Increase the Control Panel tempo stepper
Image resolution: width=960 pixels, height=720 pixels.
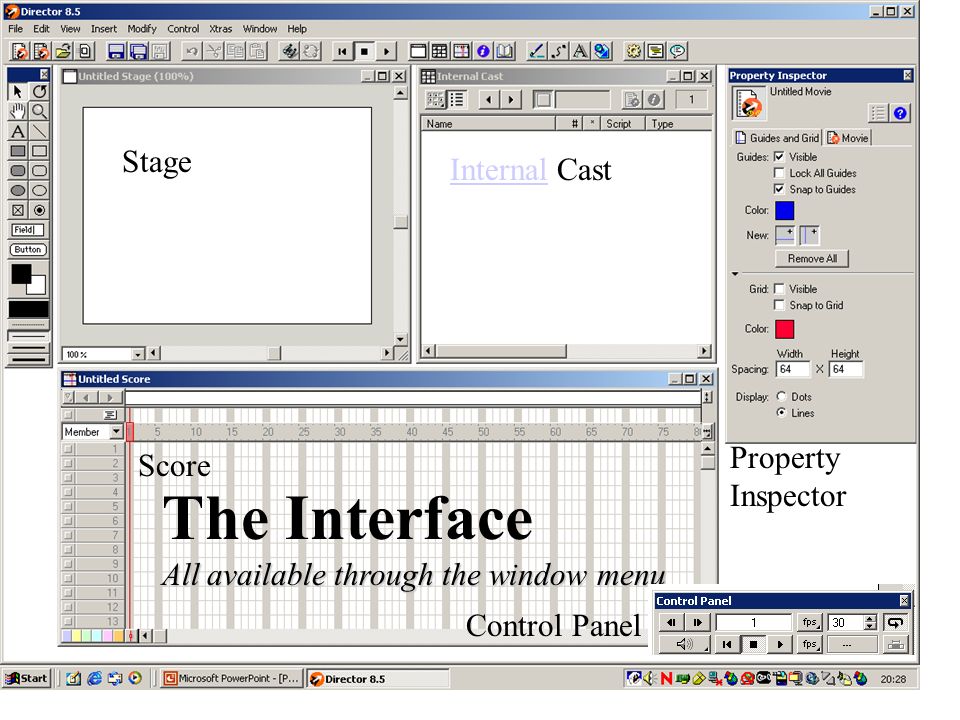coord(871,618)
